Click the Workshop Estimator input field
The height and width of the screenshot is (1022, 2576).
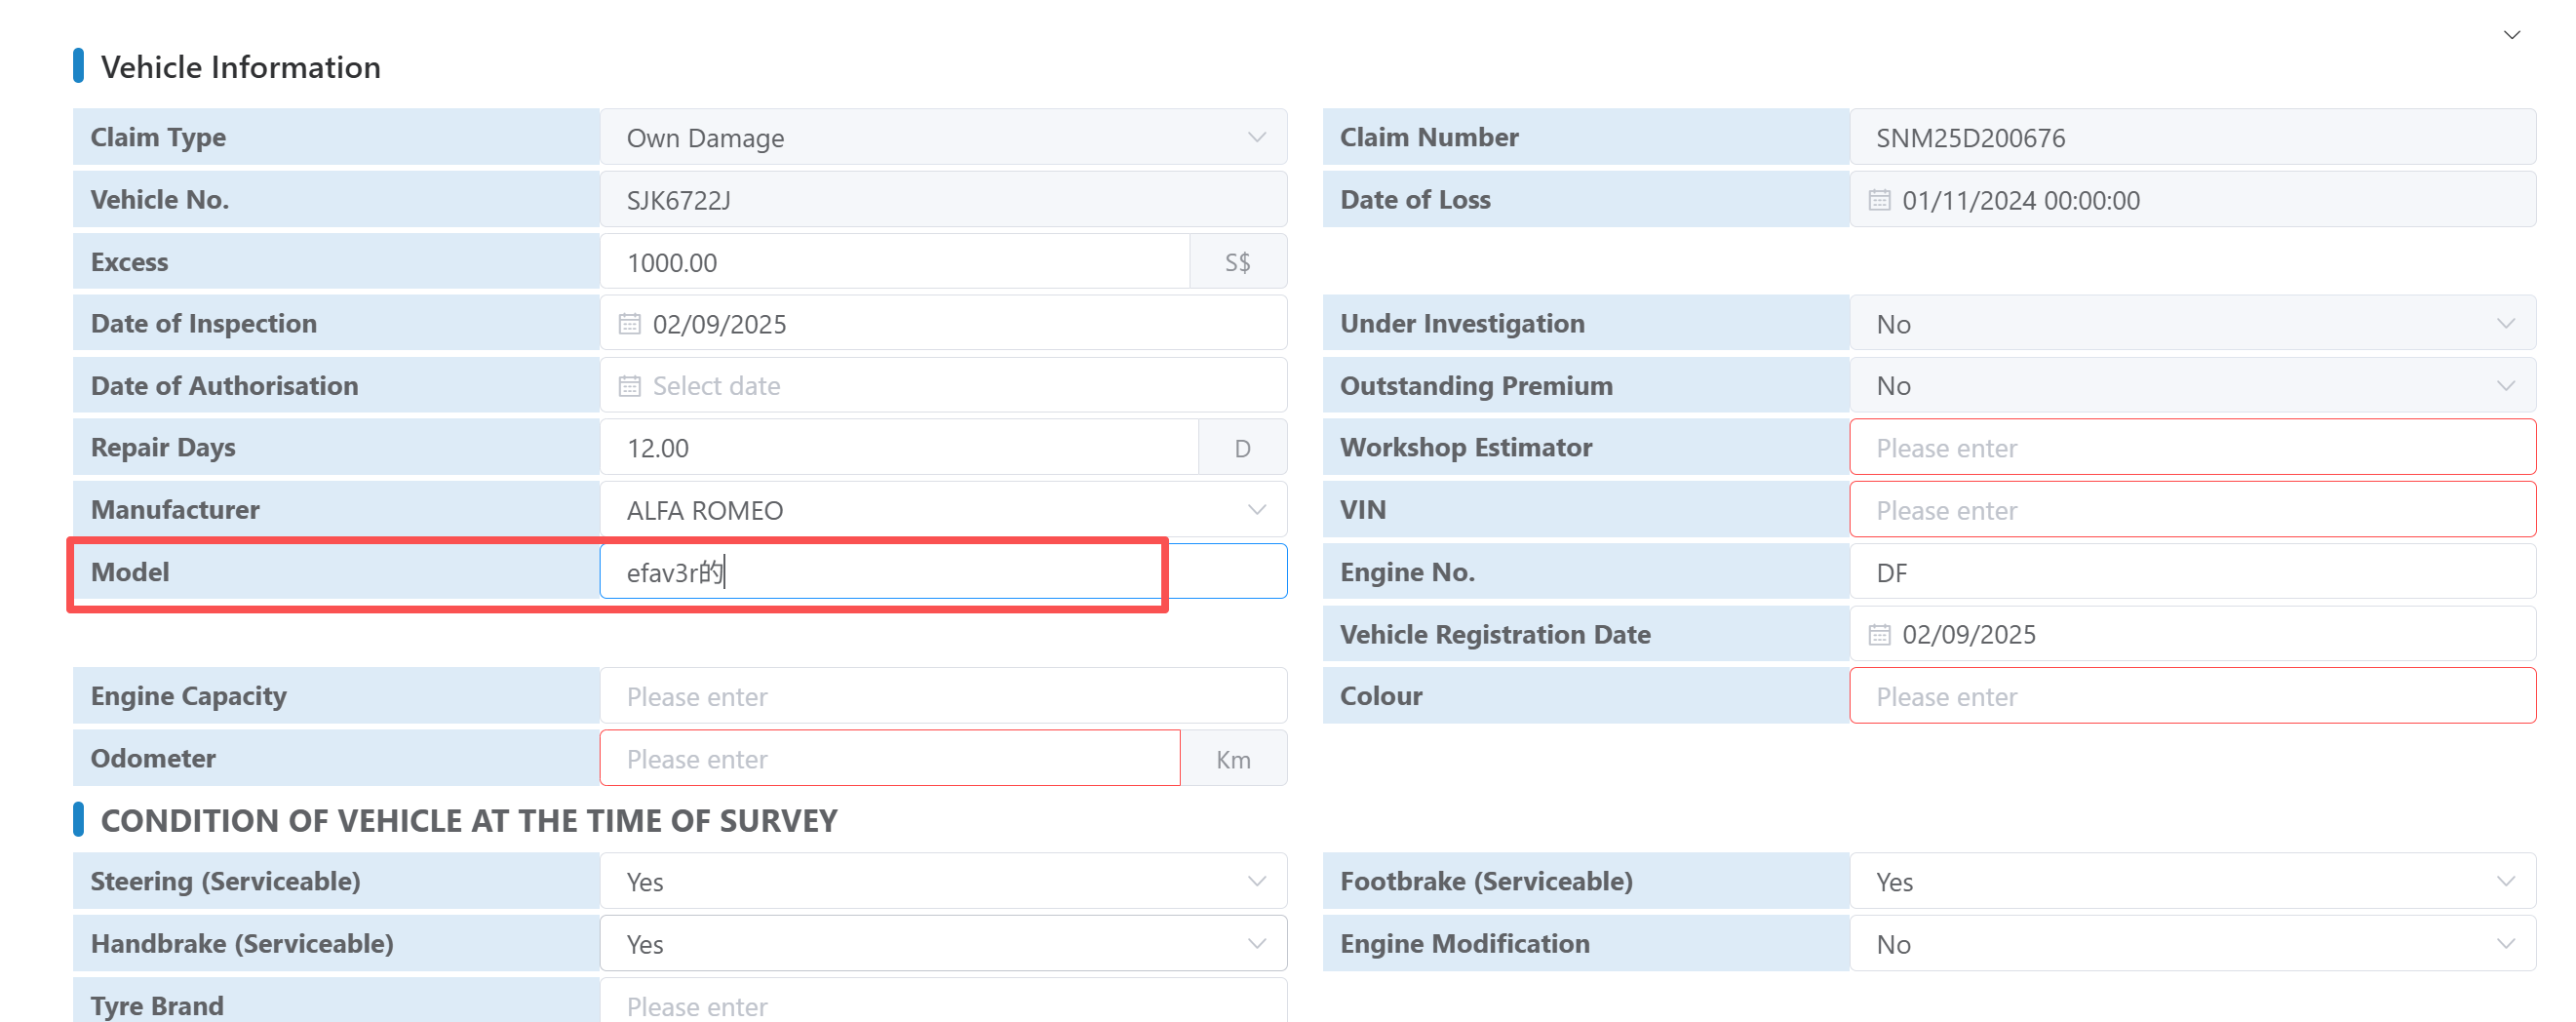click(2190, 448)
